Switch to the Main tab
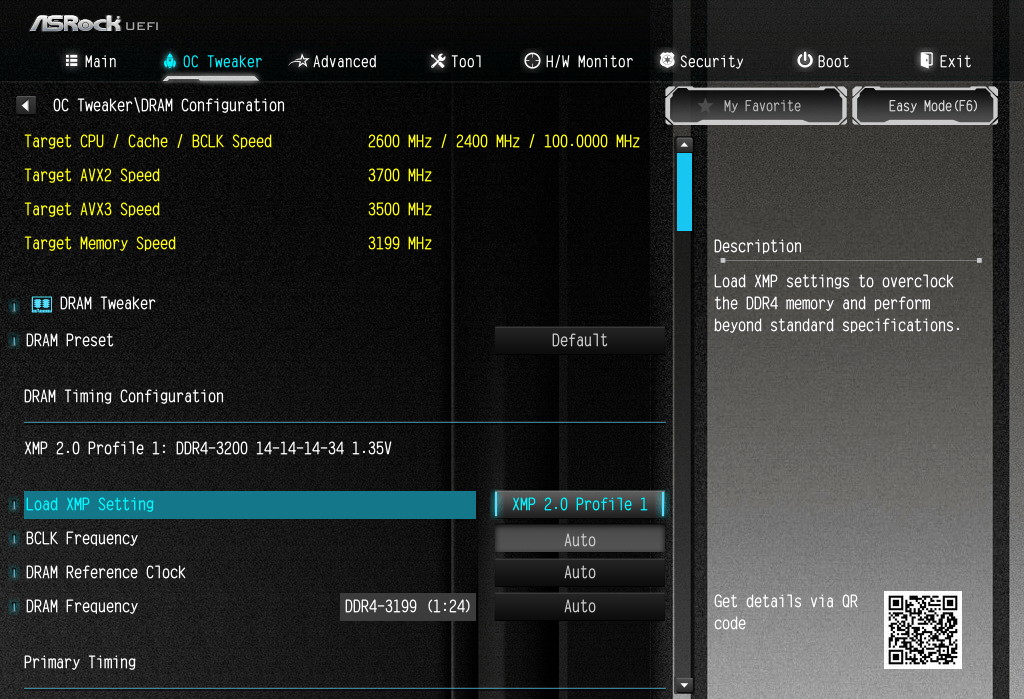Screen dimensions: 1024x699 (x=91, y=61)
